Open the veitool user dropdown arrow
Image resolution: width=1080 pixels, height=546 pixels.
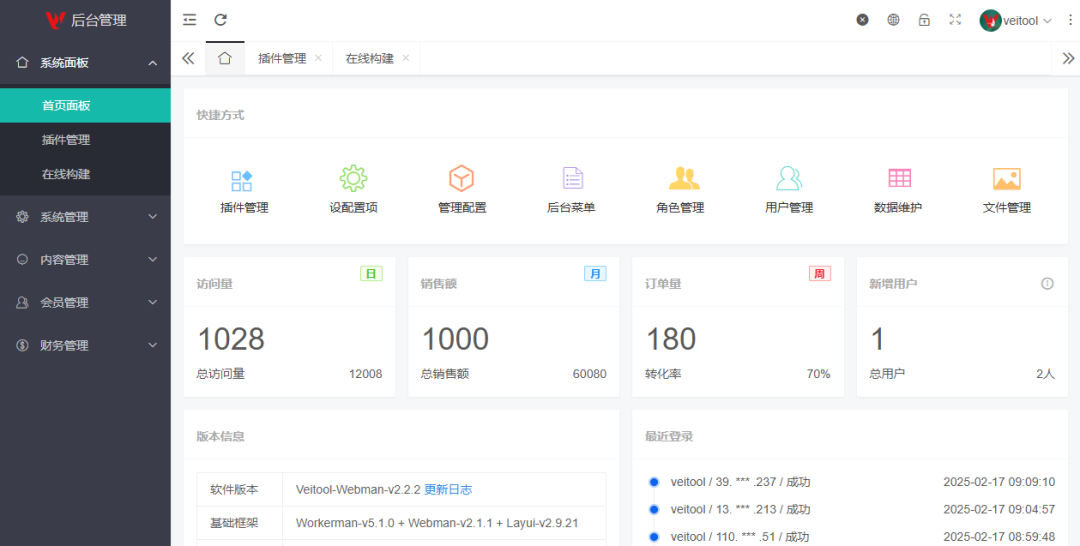1048,21
